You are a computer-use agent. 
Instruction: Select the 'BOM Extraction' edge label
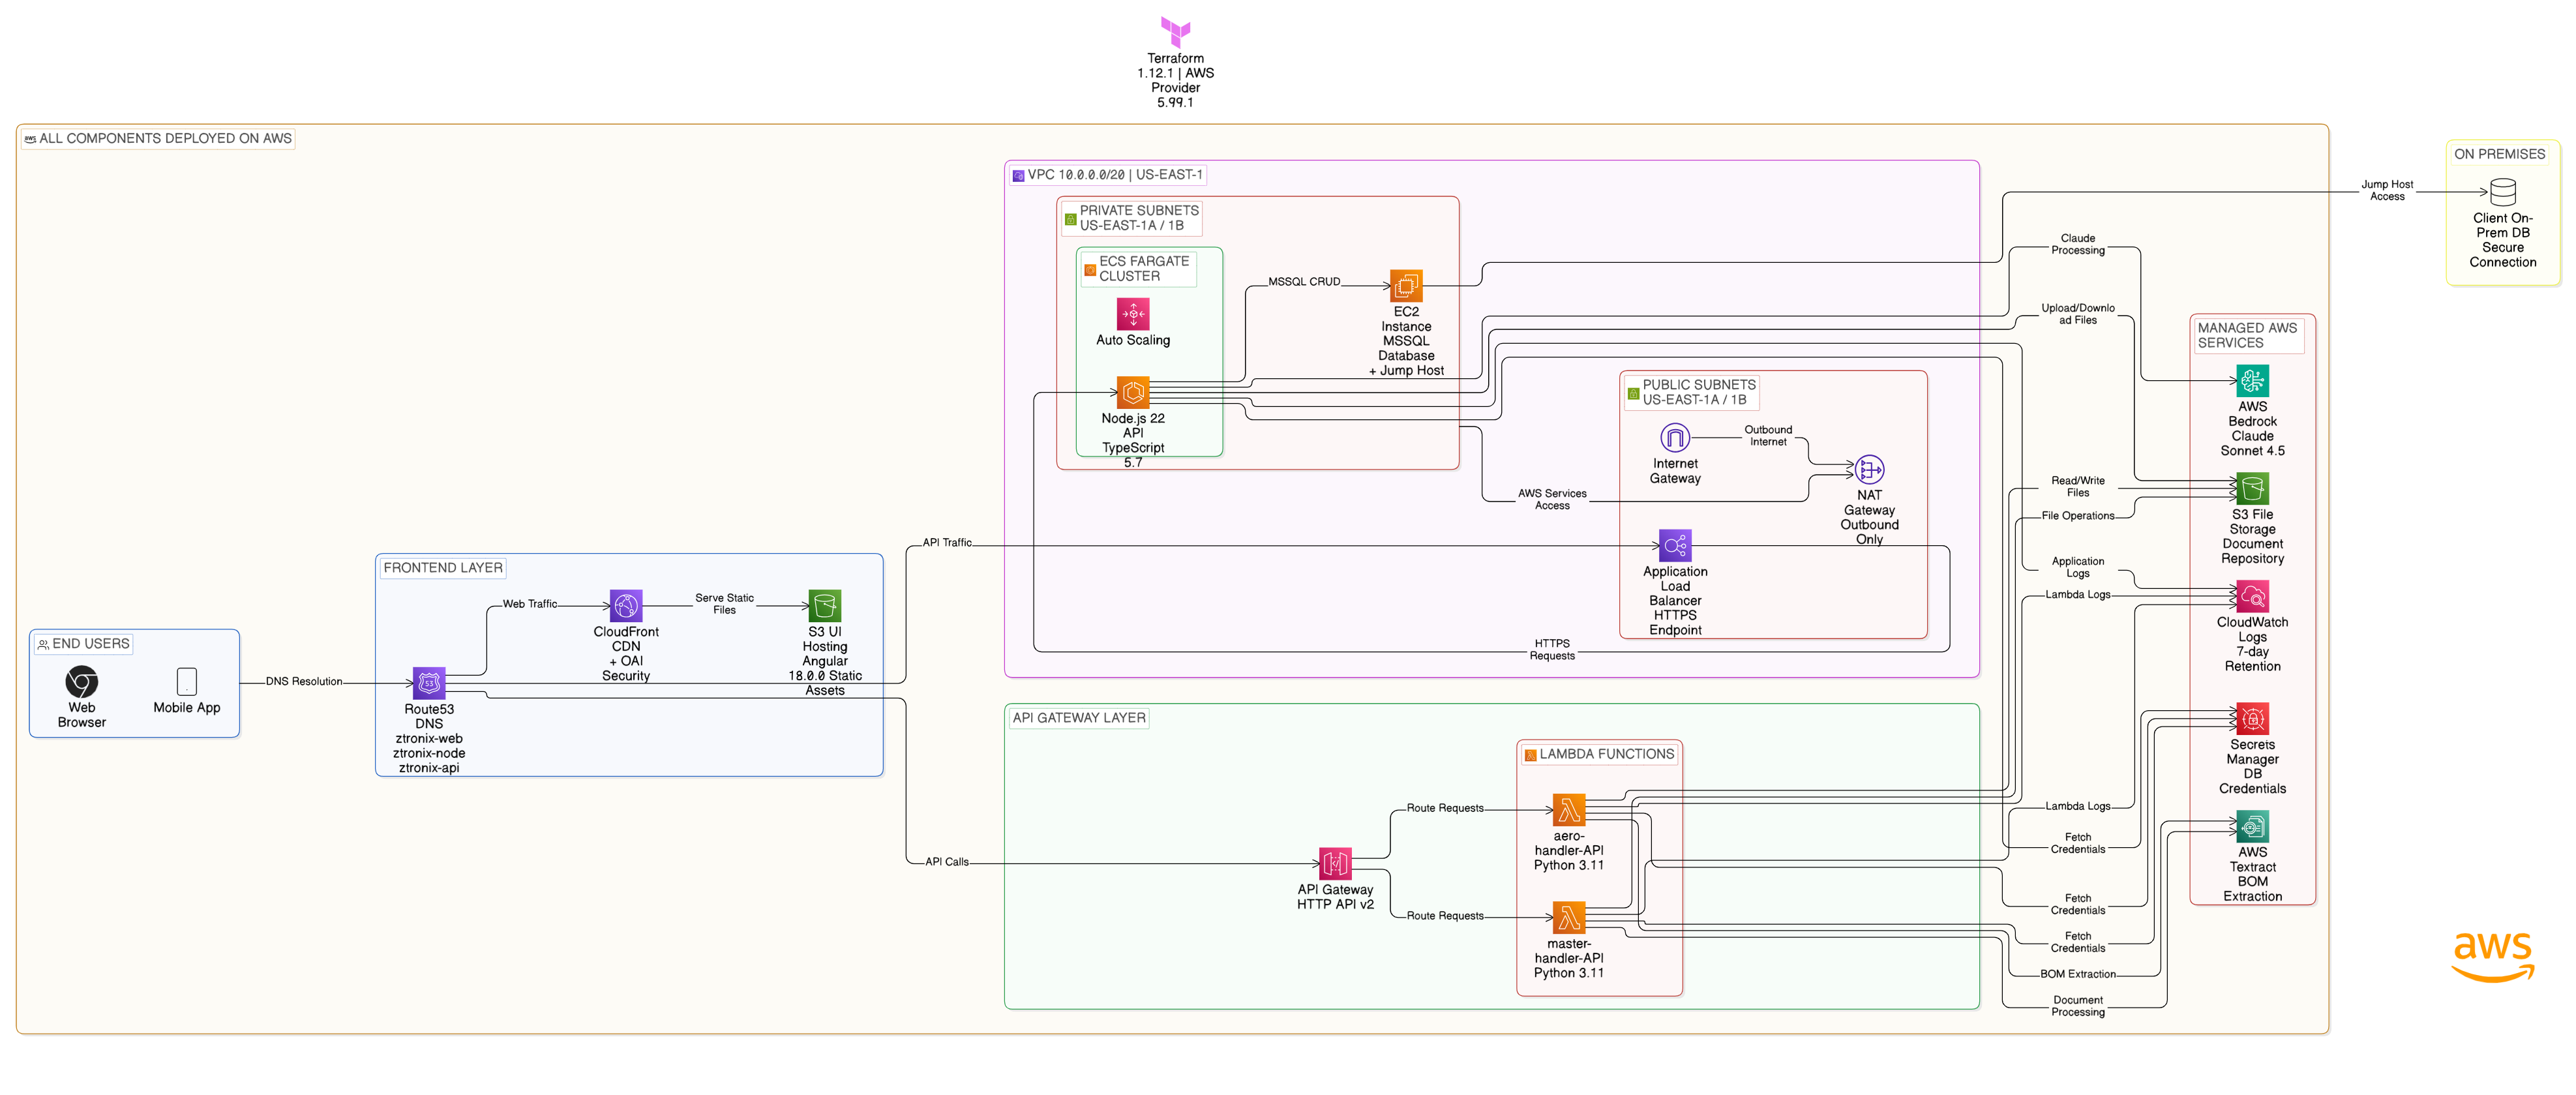pos(2078,974)
